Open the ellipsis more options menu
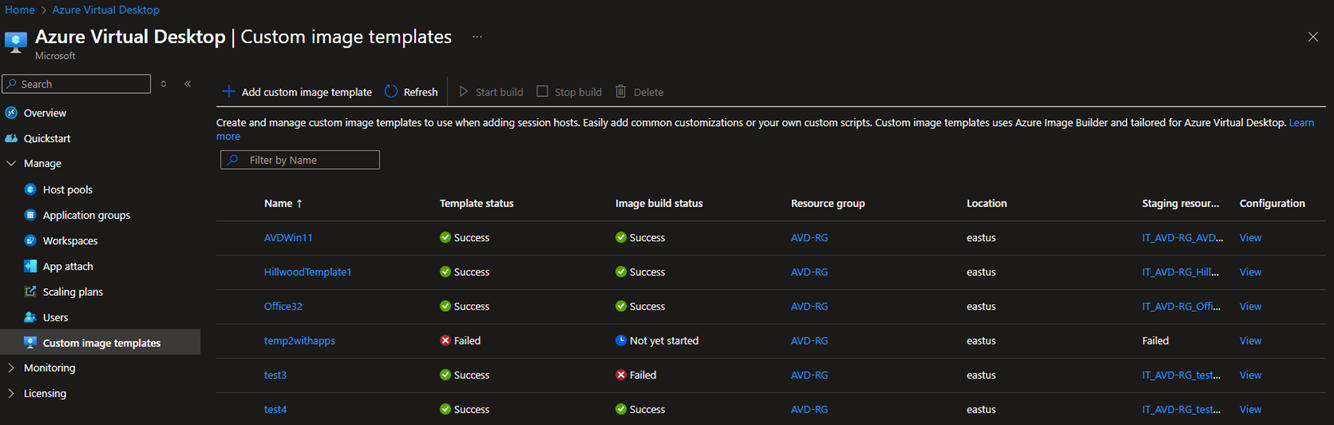 [x=477, y=37]
